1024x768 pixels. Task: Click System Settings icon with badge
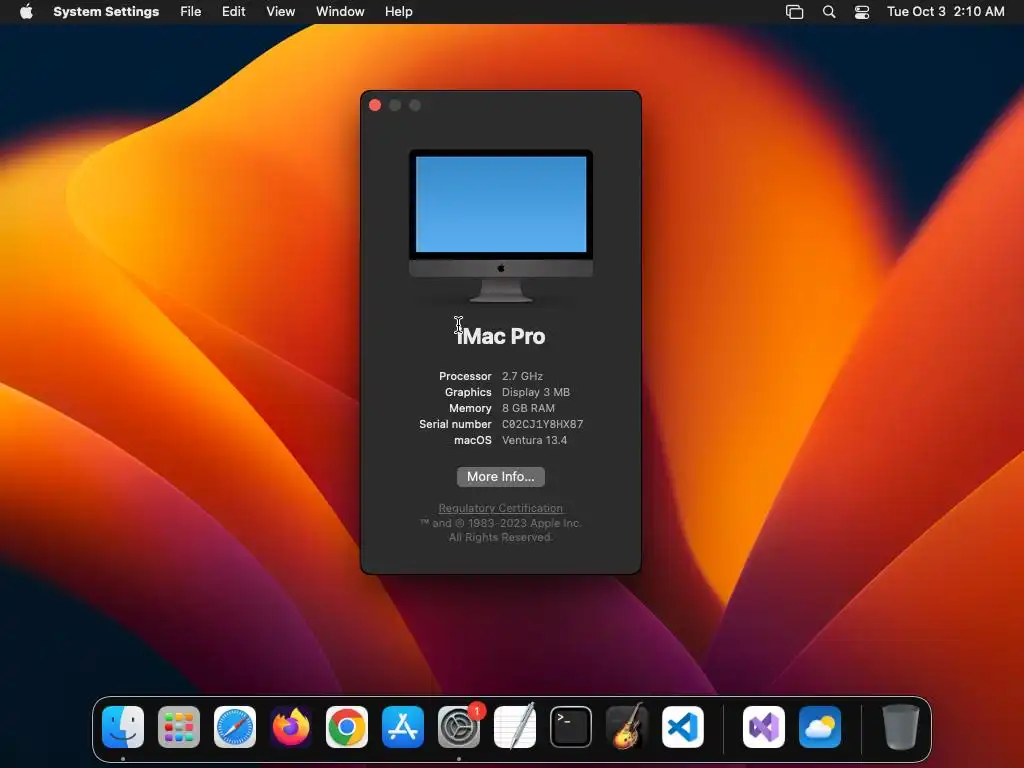point(459,727)
